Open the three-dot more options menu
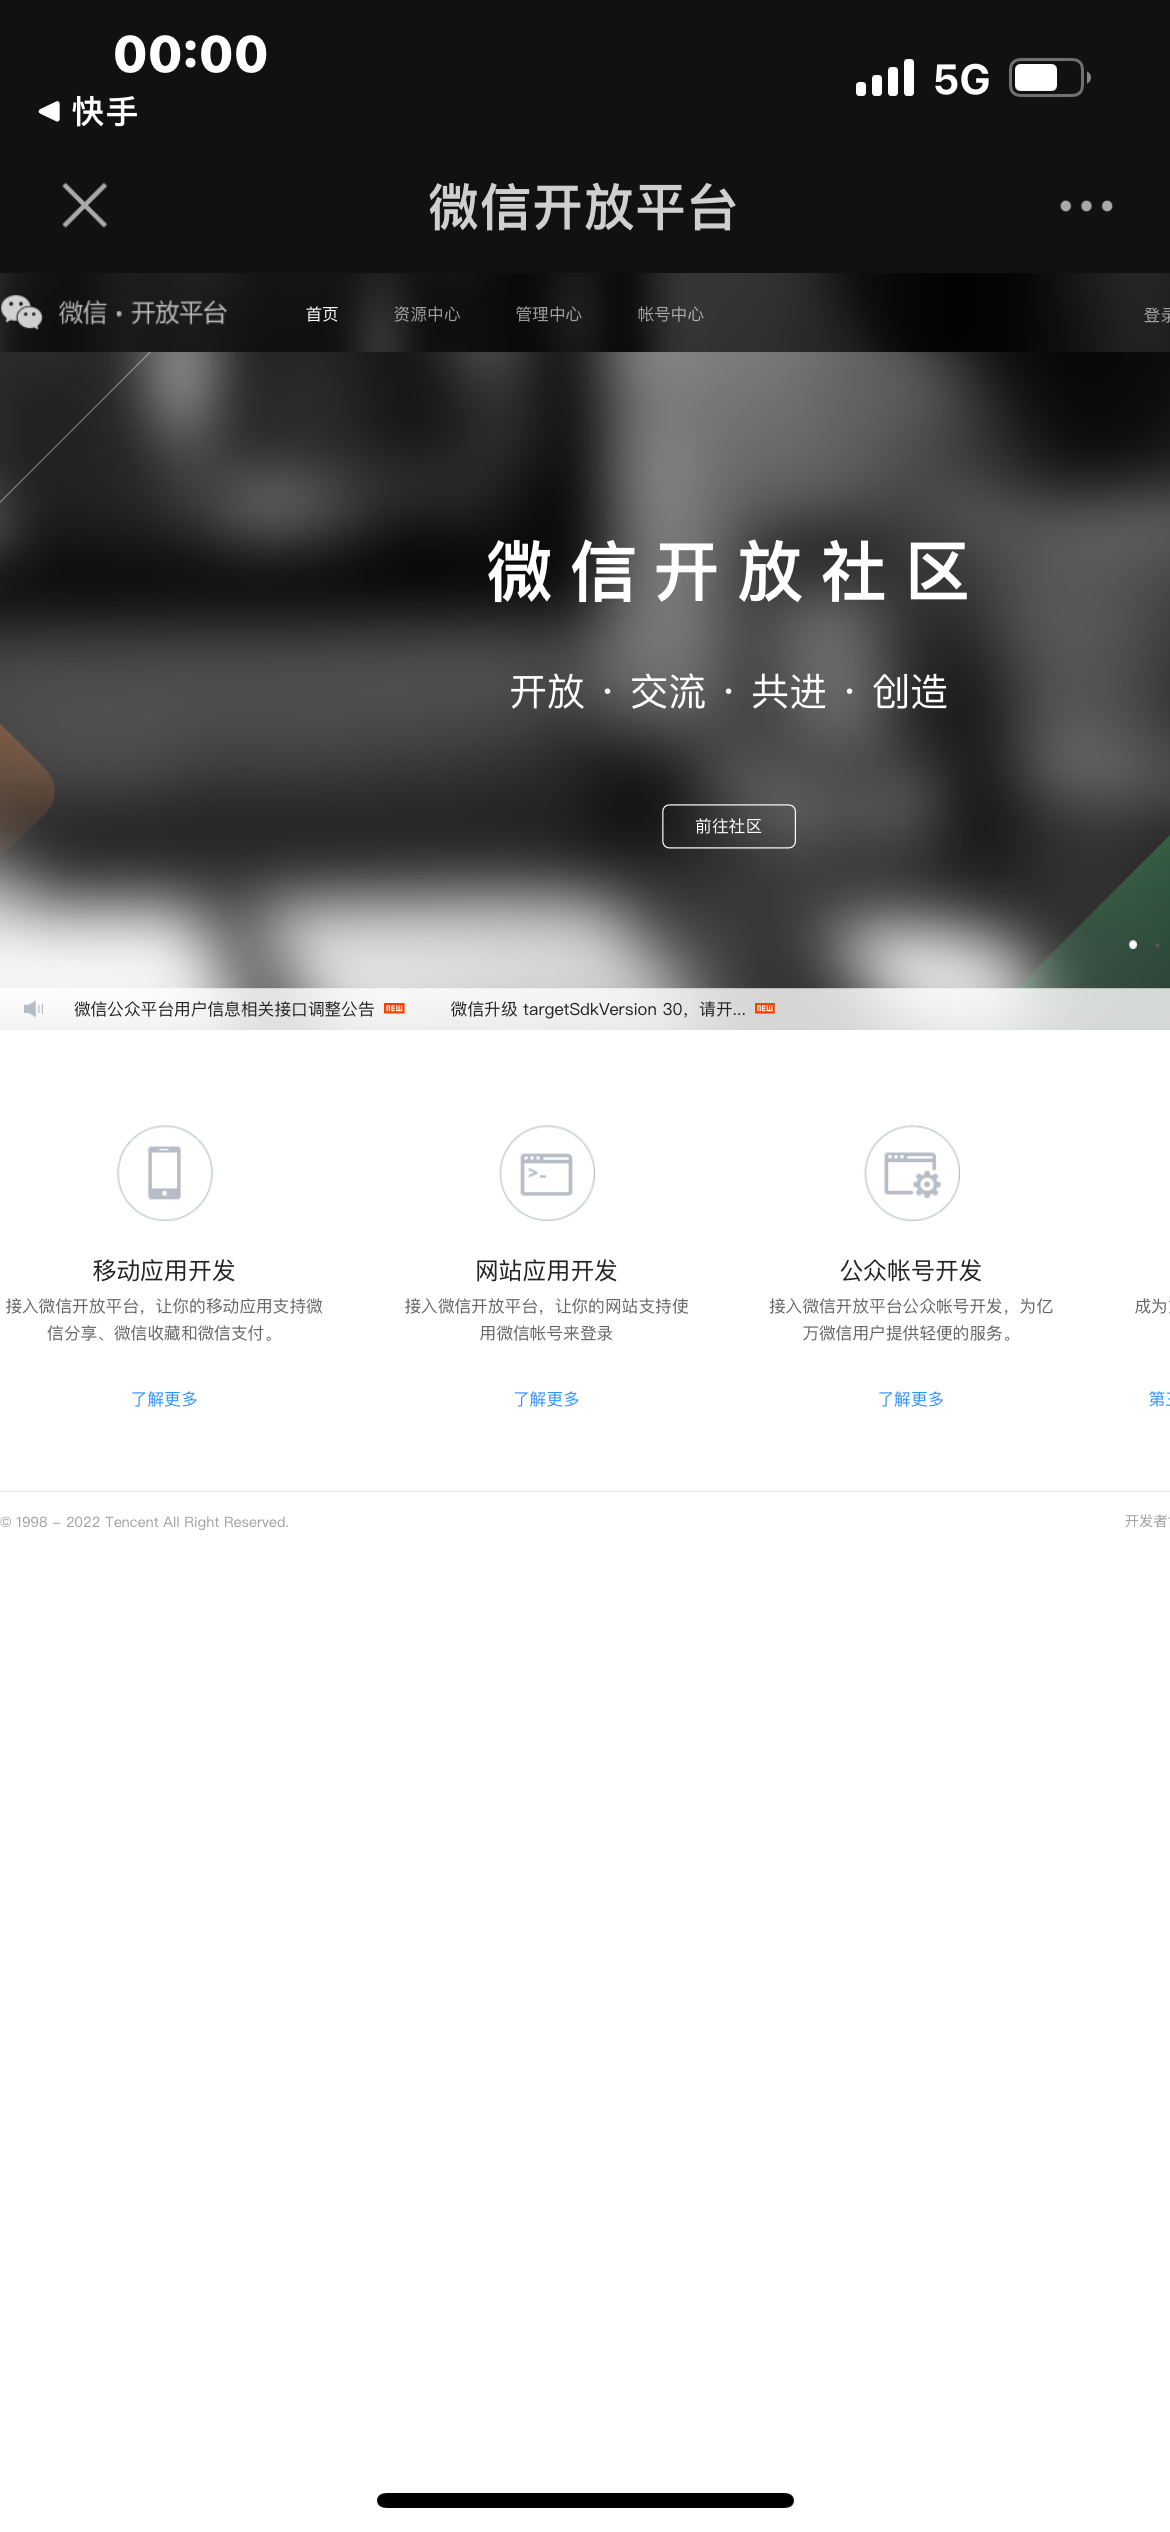The image size is (1170, 2532). [1086, 206]
